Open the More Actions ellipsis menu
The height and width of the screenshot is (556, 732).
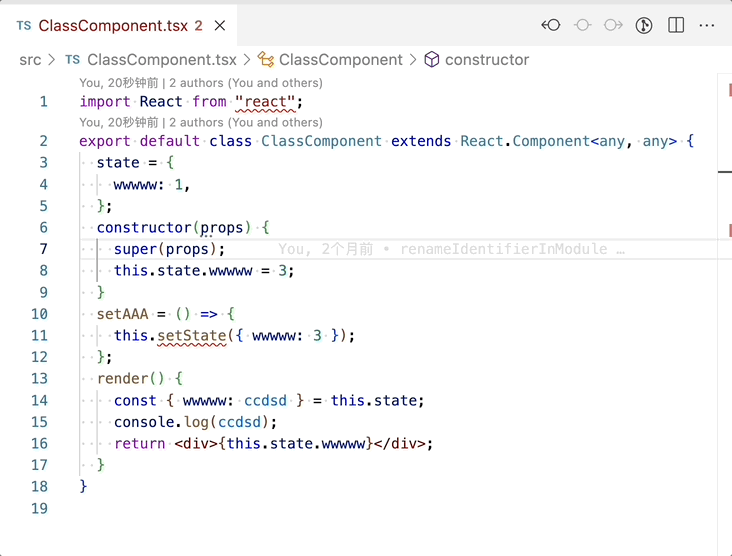tap(707, 25)
